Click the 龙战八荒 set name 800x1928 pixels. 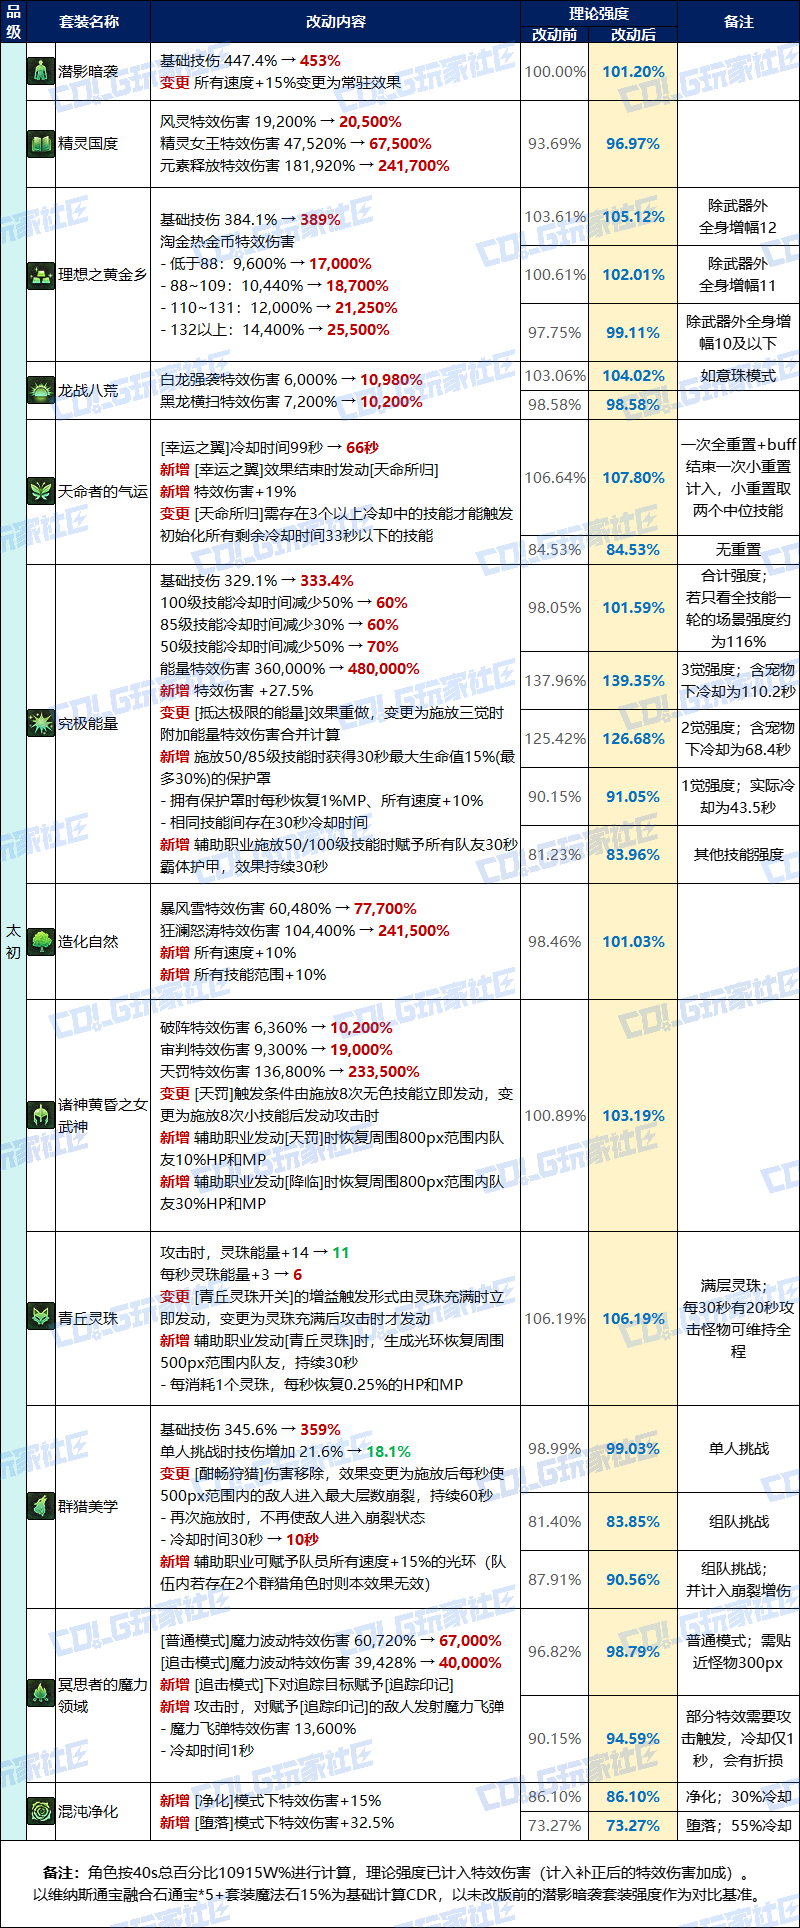pos(88,390)
